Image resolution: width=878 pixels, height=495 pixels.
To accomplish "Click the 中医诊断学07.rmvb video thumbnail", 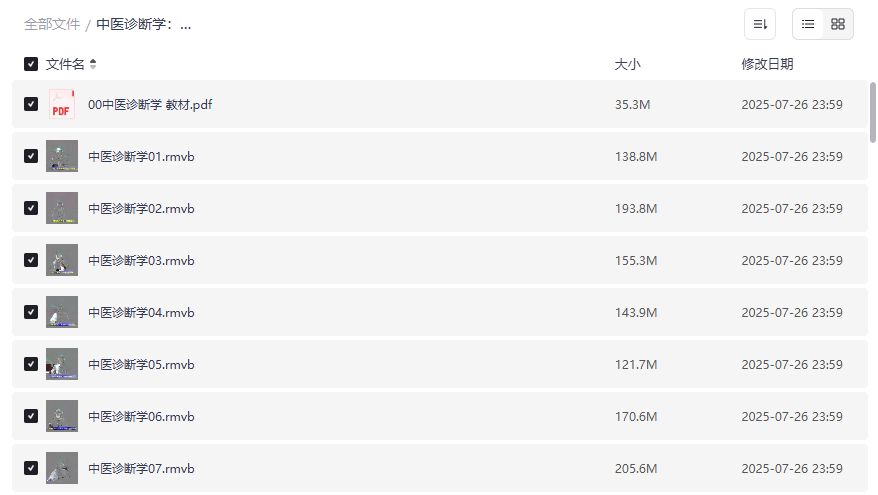I will tap(62, 468).
